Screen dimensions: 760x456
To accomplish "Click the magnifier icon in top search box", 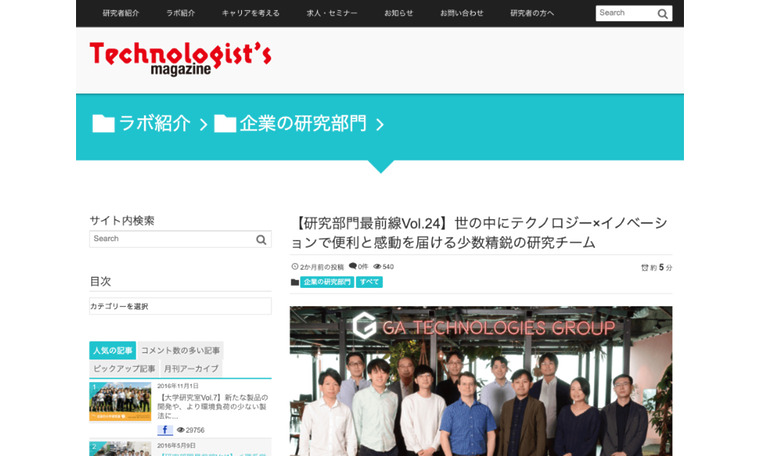I will 663,14.
